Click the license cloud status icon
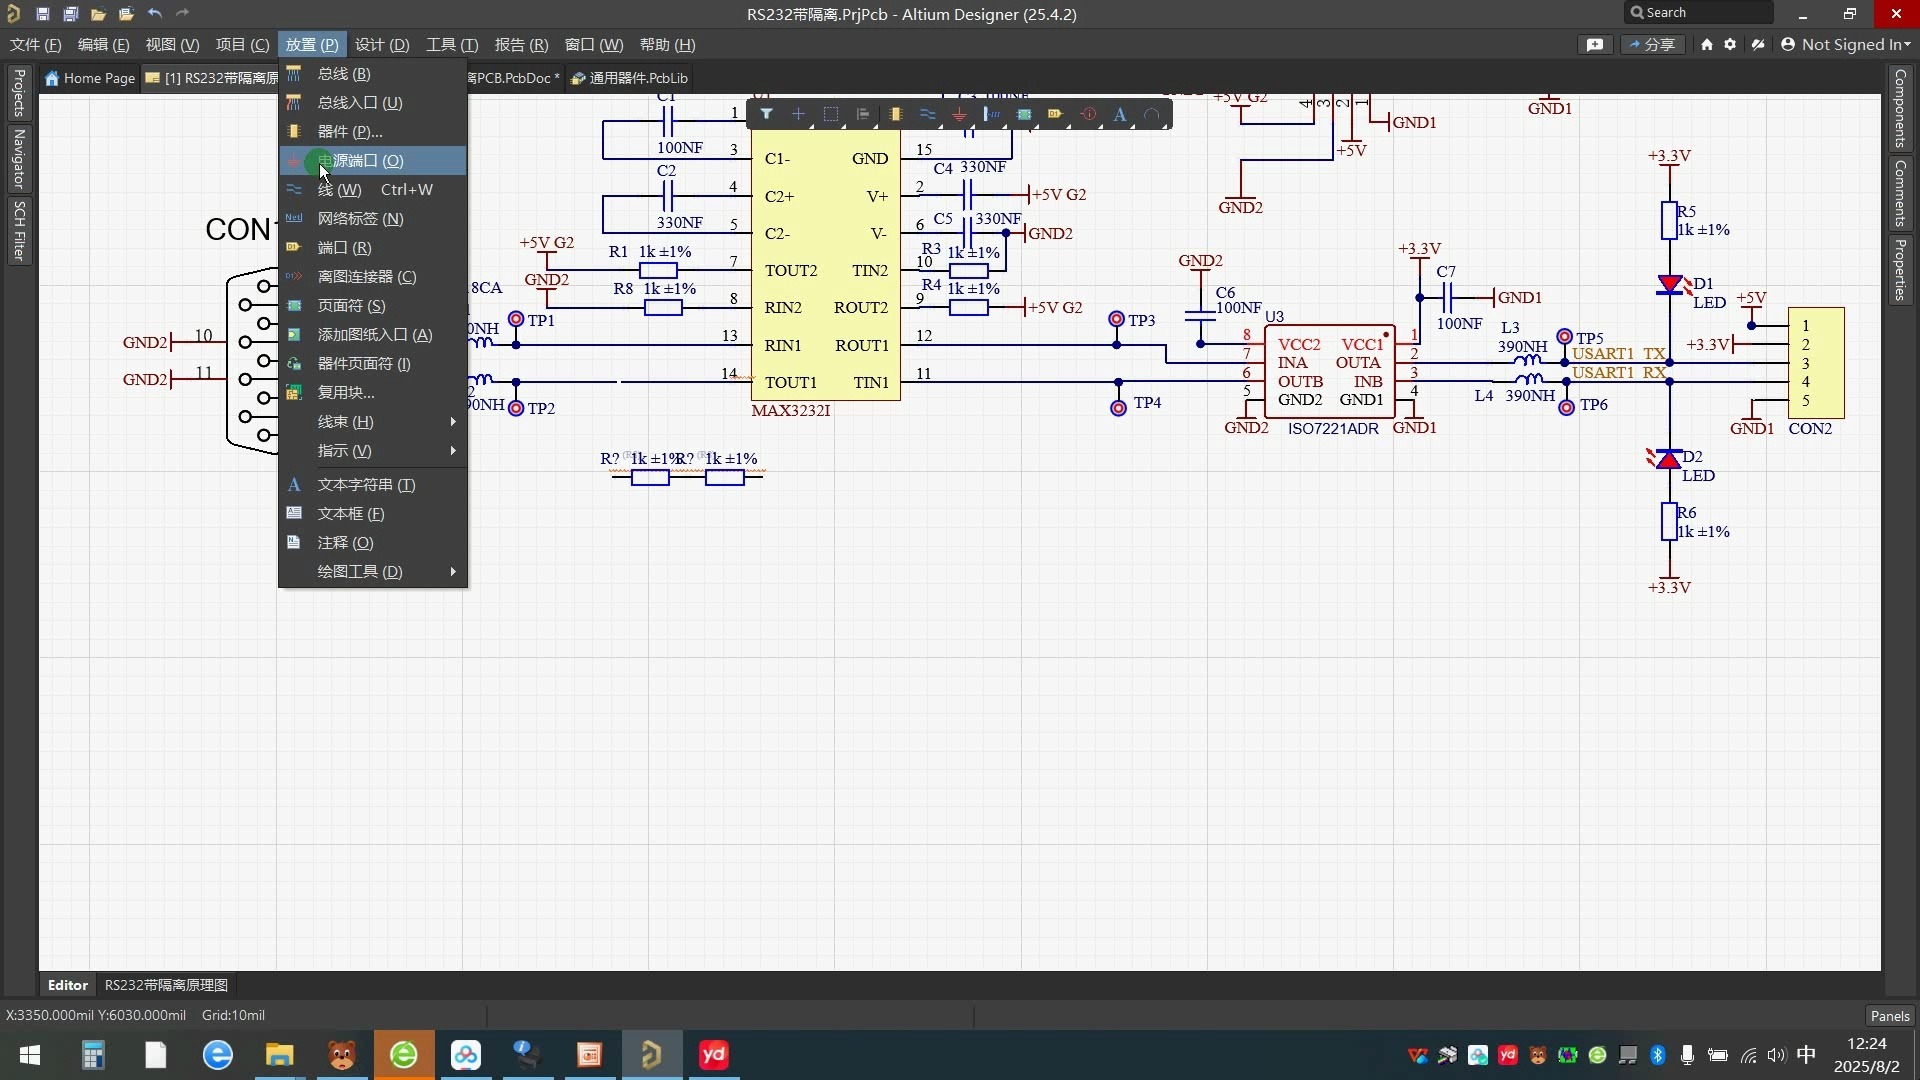This screenshot has height=1080, width=1920. 1758,45
